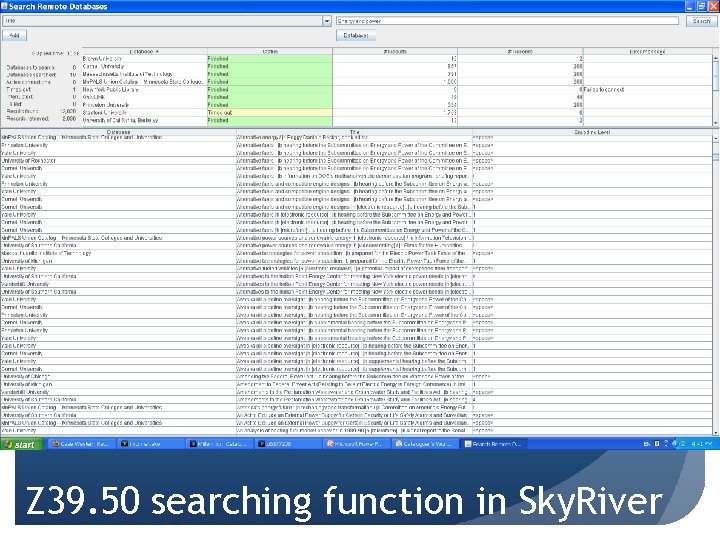Click the status table scrollbar up arrow
720x540 pixels.
[x=716, y=58]
